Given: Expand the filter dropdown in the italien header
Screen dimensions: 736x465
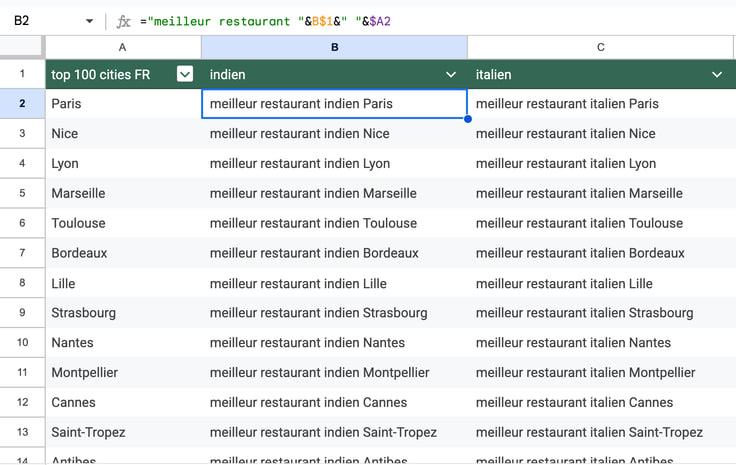Looking at the screenshot, I should [x=717, y=75].
